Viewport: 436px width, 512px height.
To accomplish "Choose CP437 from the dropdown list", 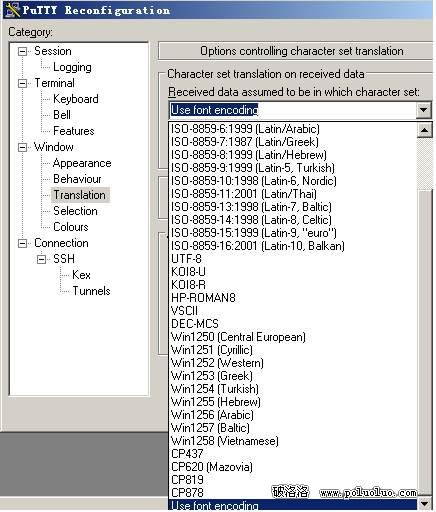I will (x=187, y=454).
